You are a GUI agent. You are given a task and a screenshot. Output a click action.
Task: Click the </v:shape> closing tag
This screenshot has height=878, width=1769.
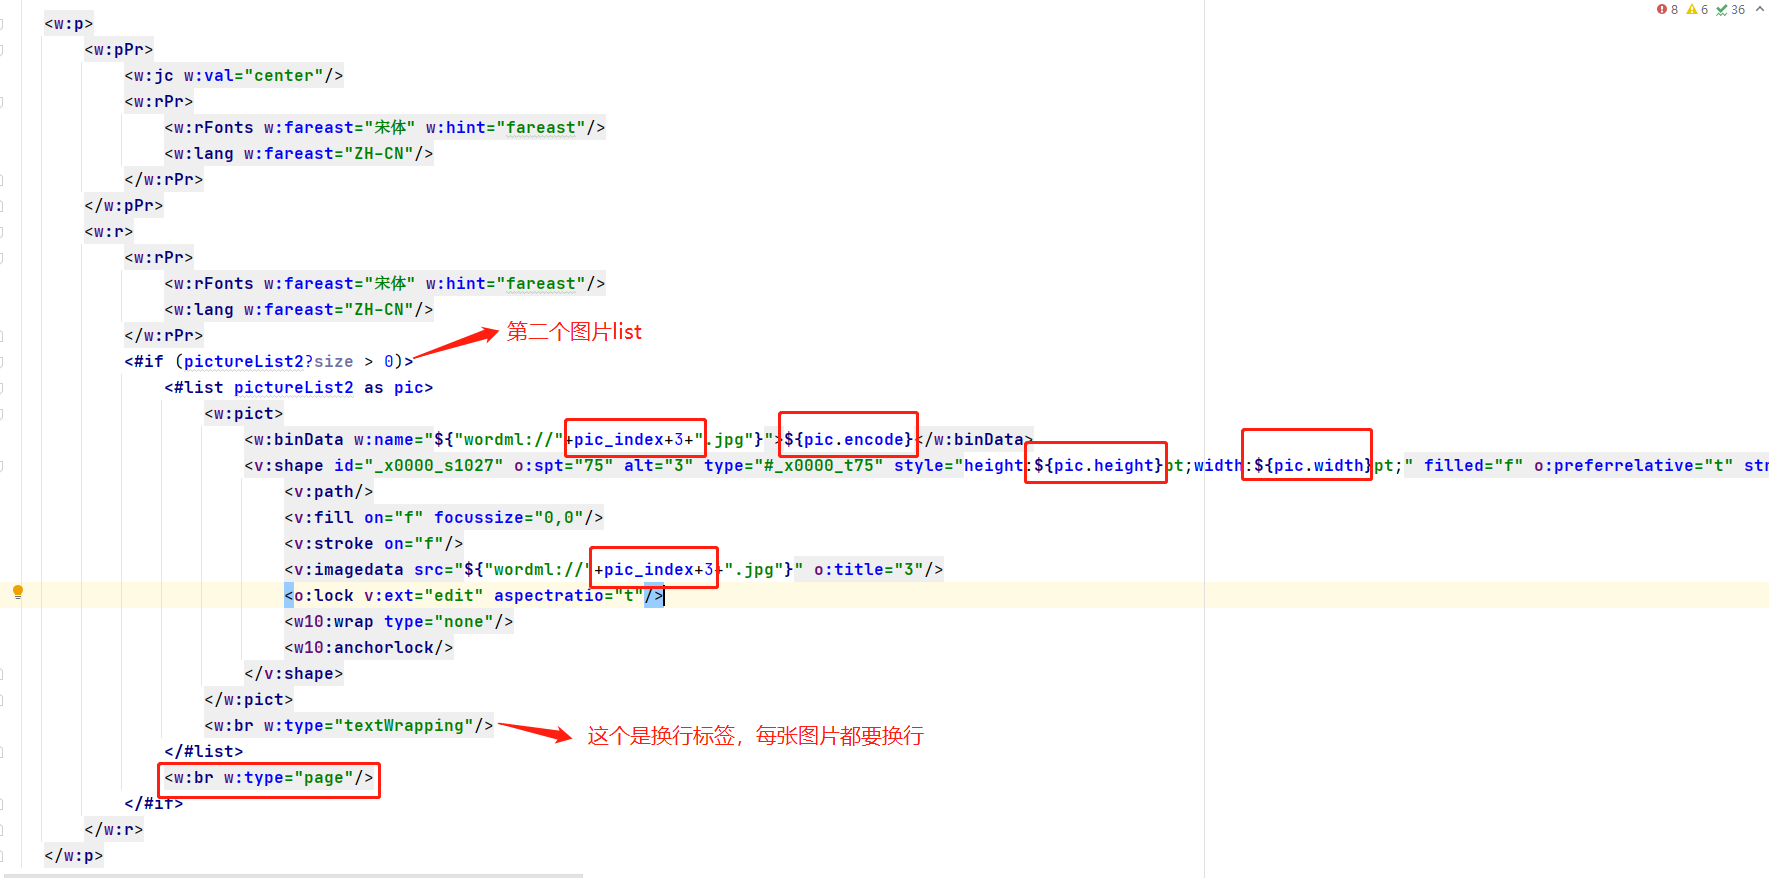[x=294, y=673]
